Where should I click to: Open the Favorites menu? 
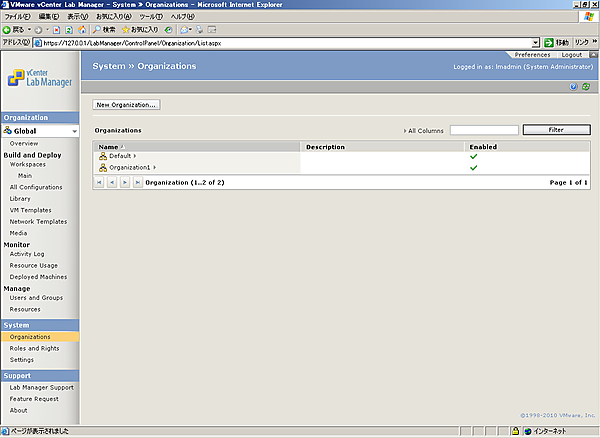114,16
